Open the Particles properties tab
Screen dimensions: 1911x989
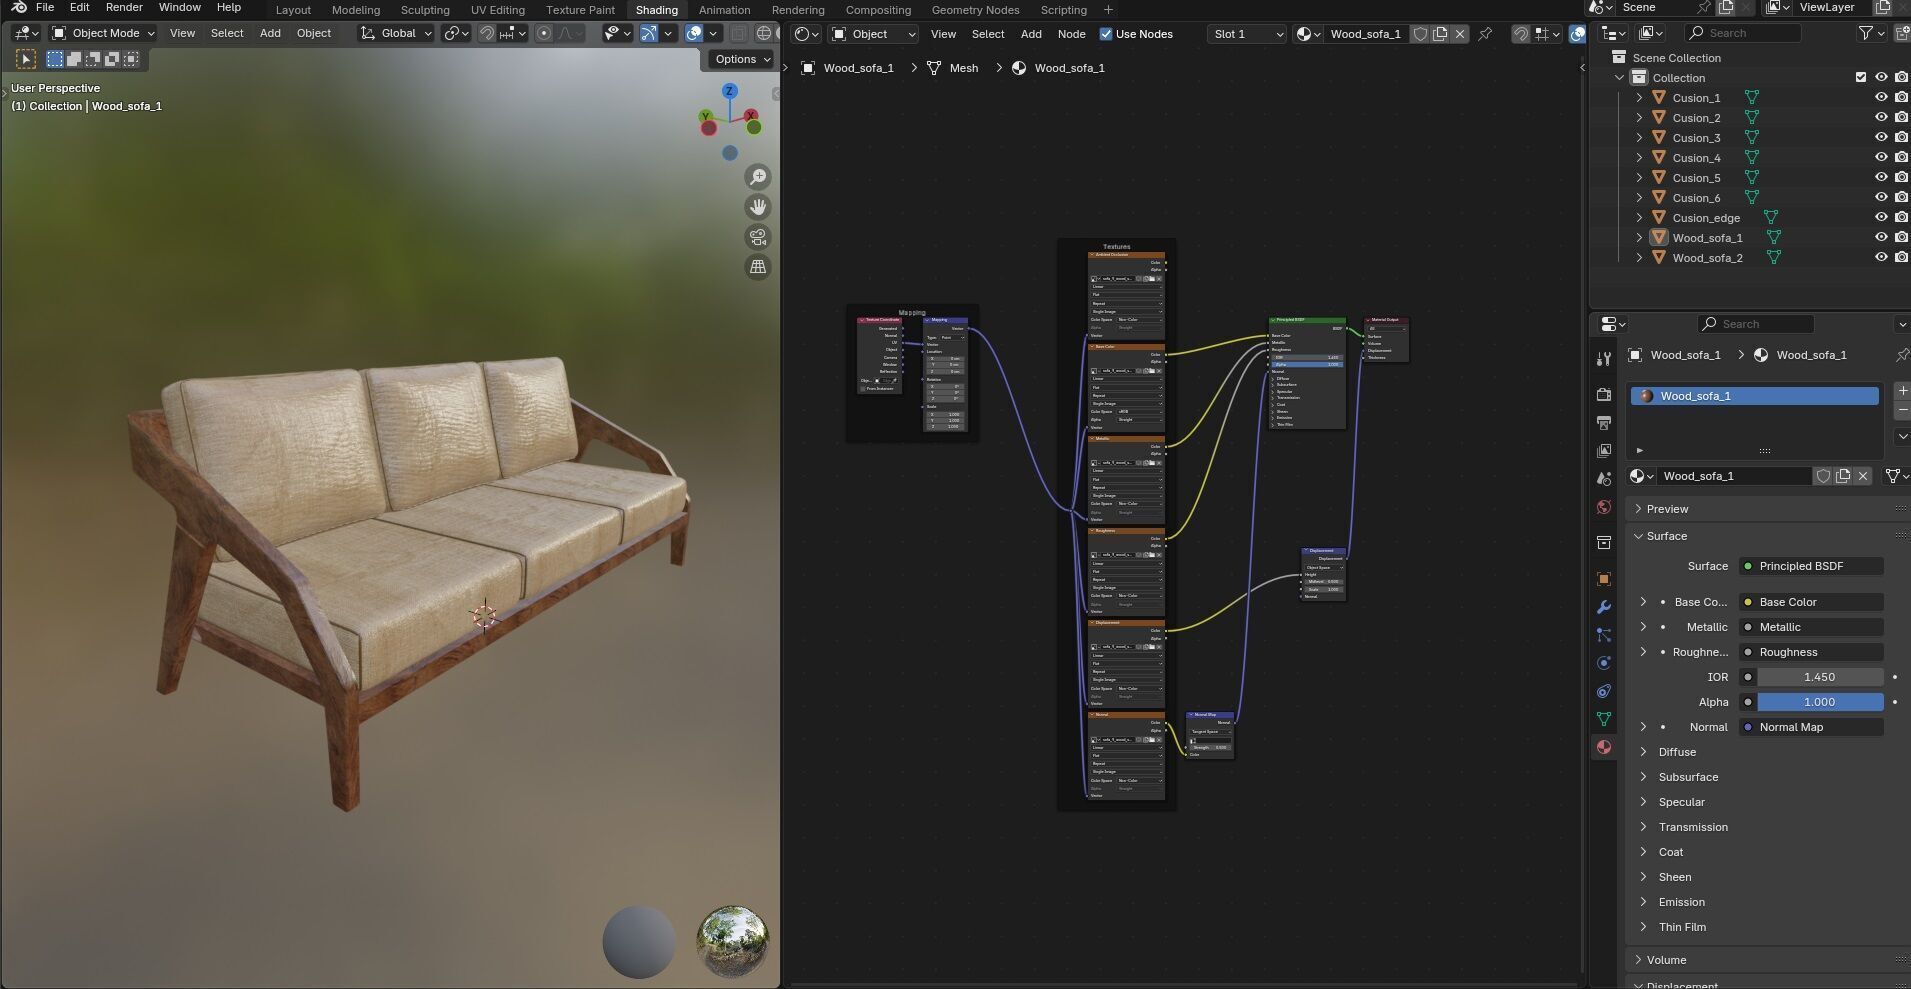1604,635
